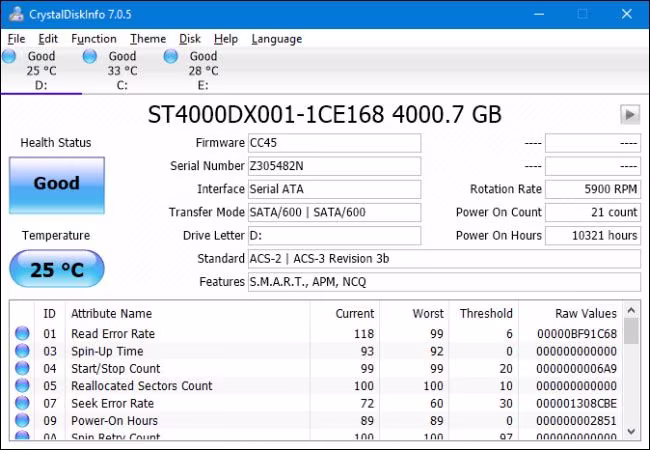
Task: Click the 25 °C temperature button
Action: coord(57,269)
